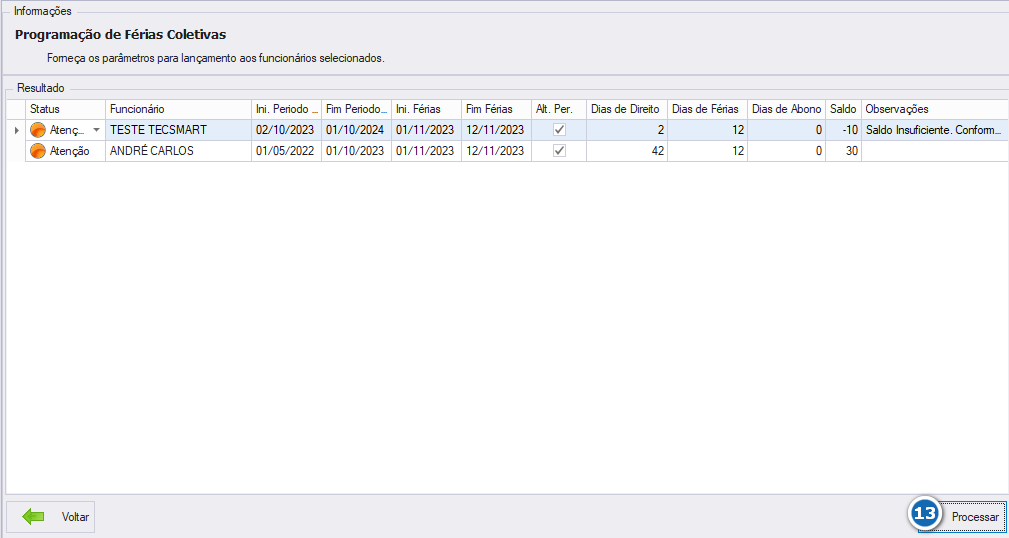Sort by the Status column header

[x=65, y=109]
